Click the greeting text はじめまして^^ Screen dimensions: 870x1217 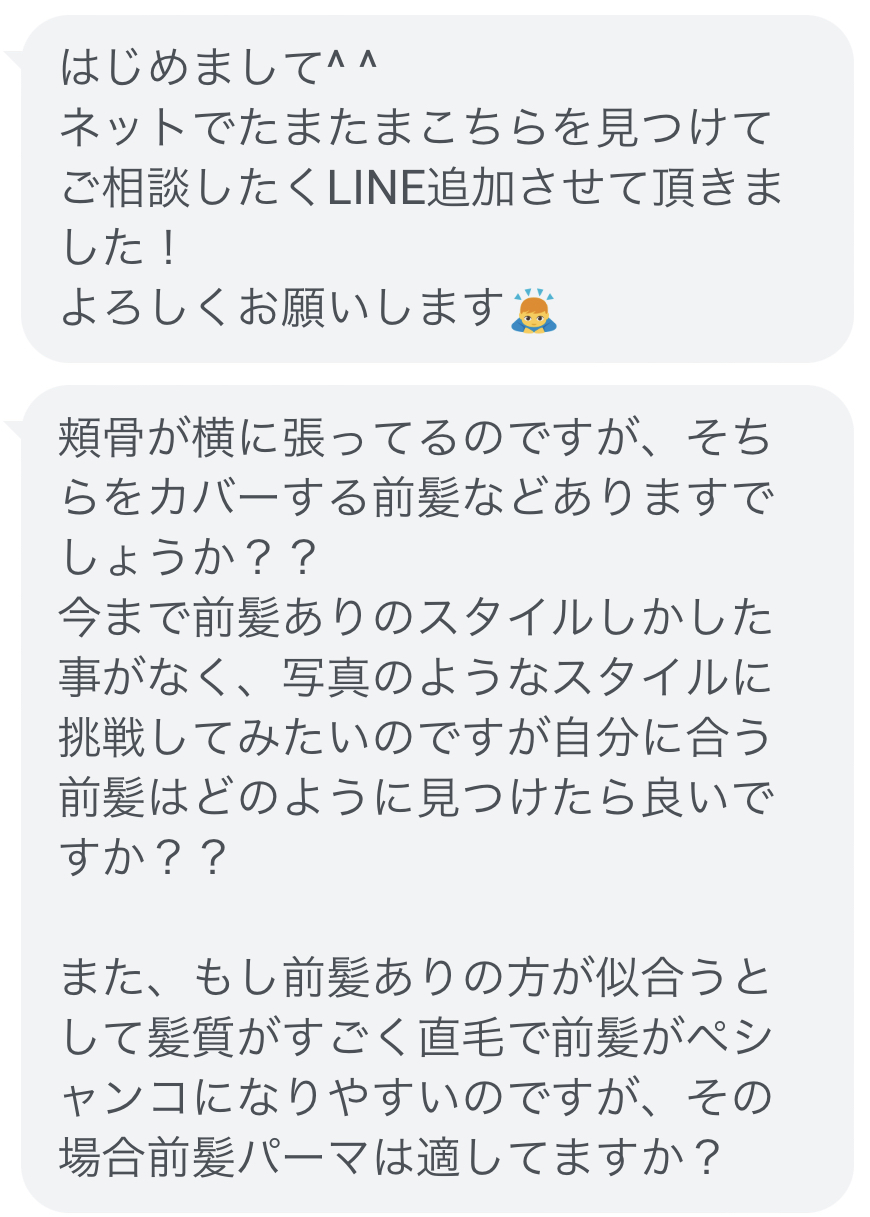(219, 68)
